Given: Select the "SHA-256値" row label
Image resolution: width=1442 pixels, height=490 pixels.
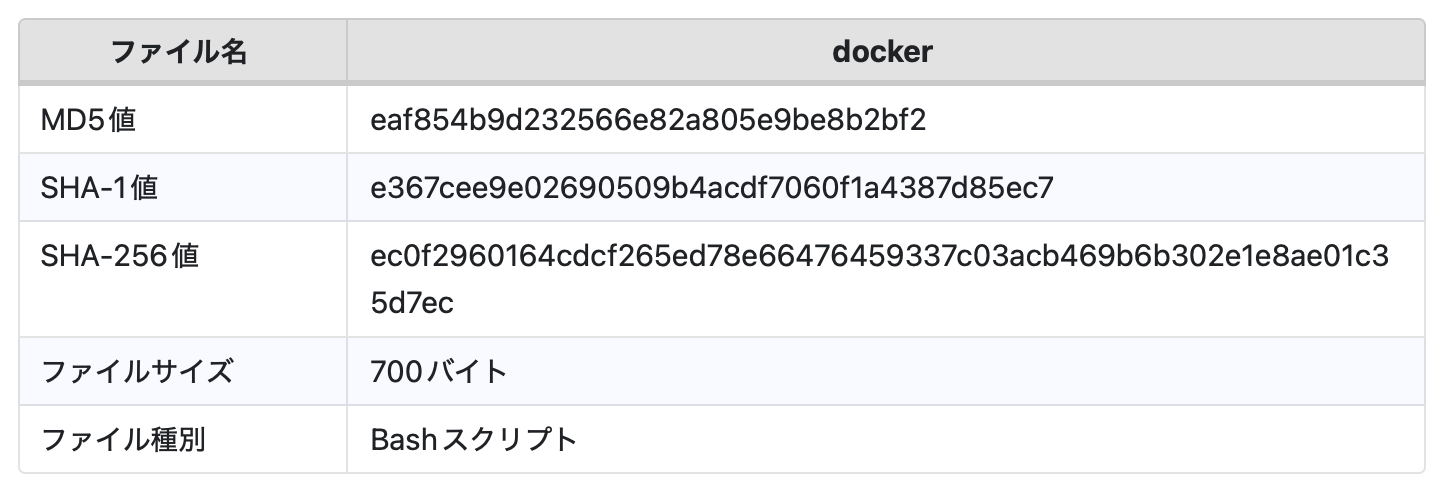Looking at the screenshot, I should (x=120, y=256).
